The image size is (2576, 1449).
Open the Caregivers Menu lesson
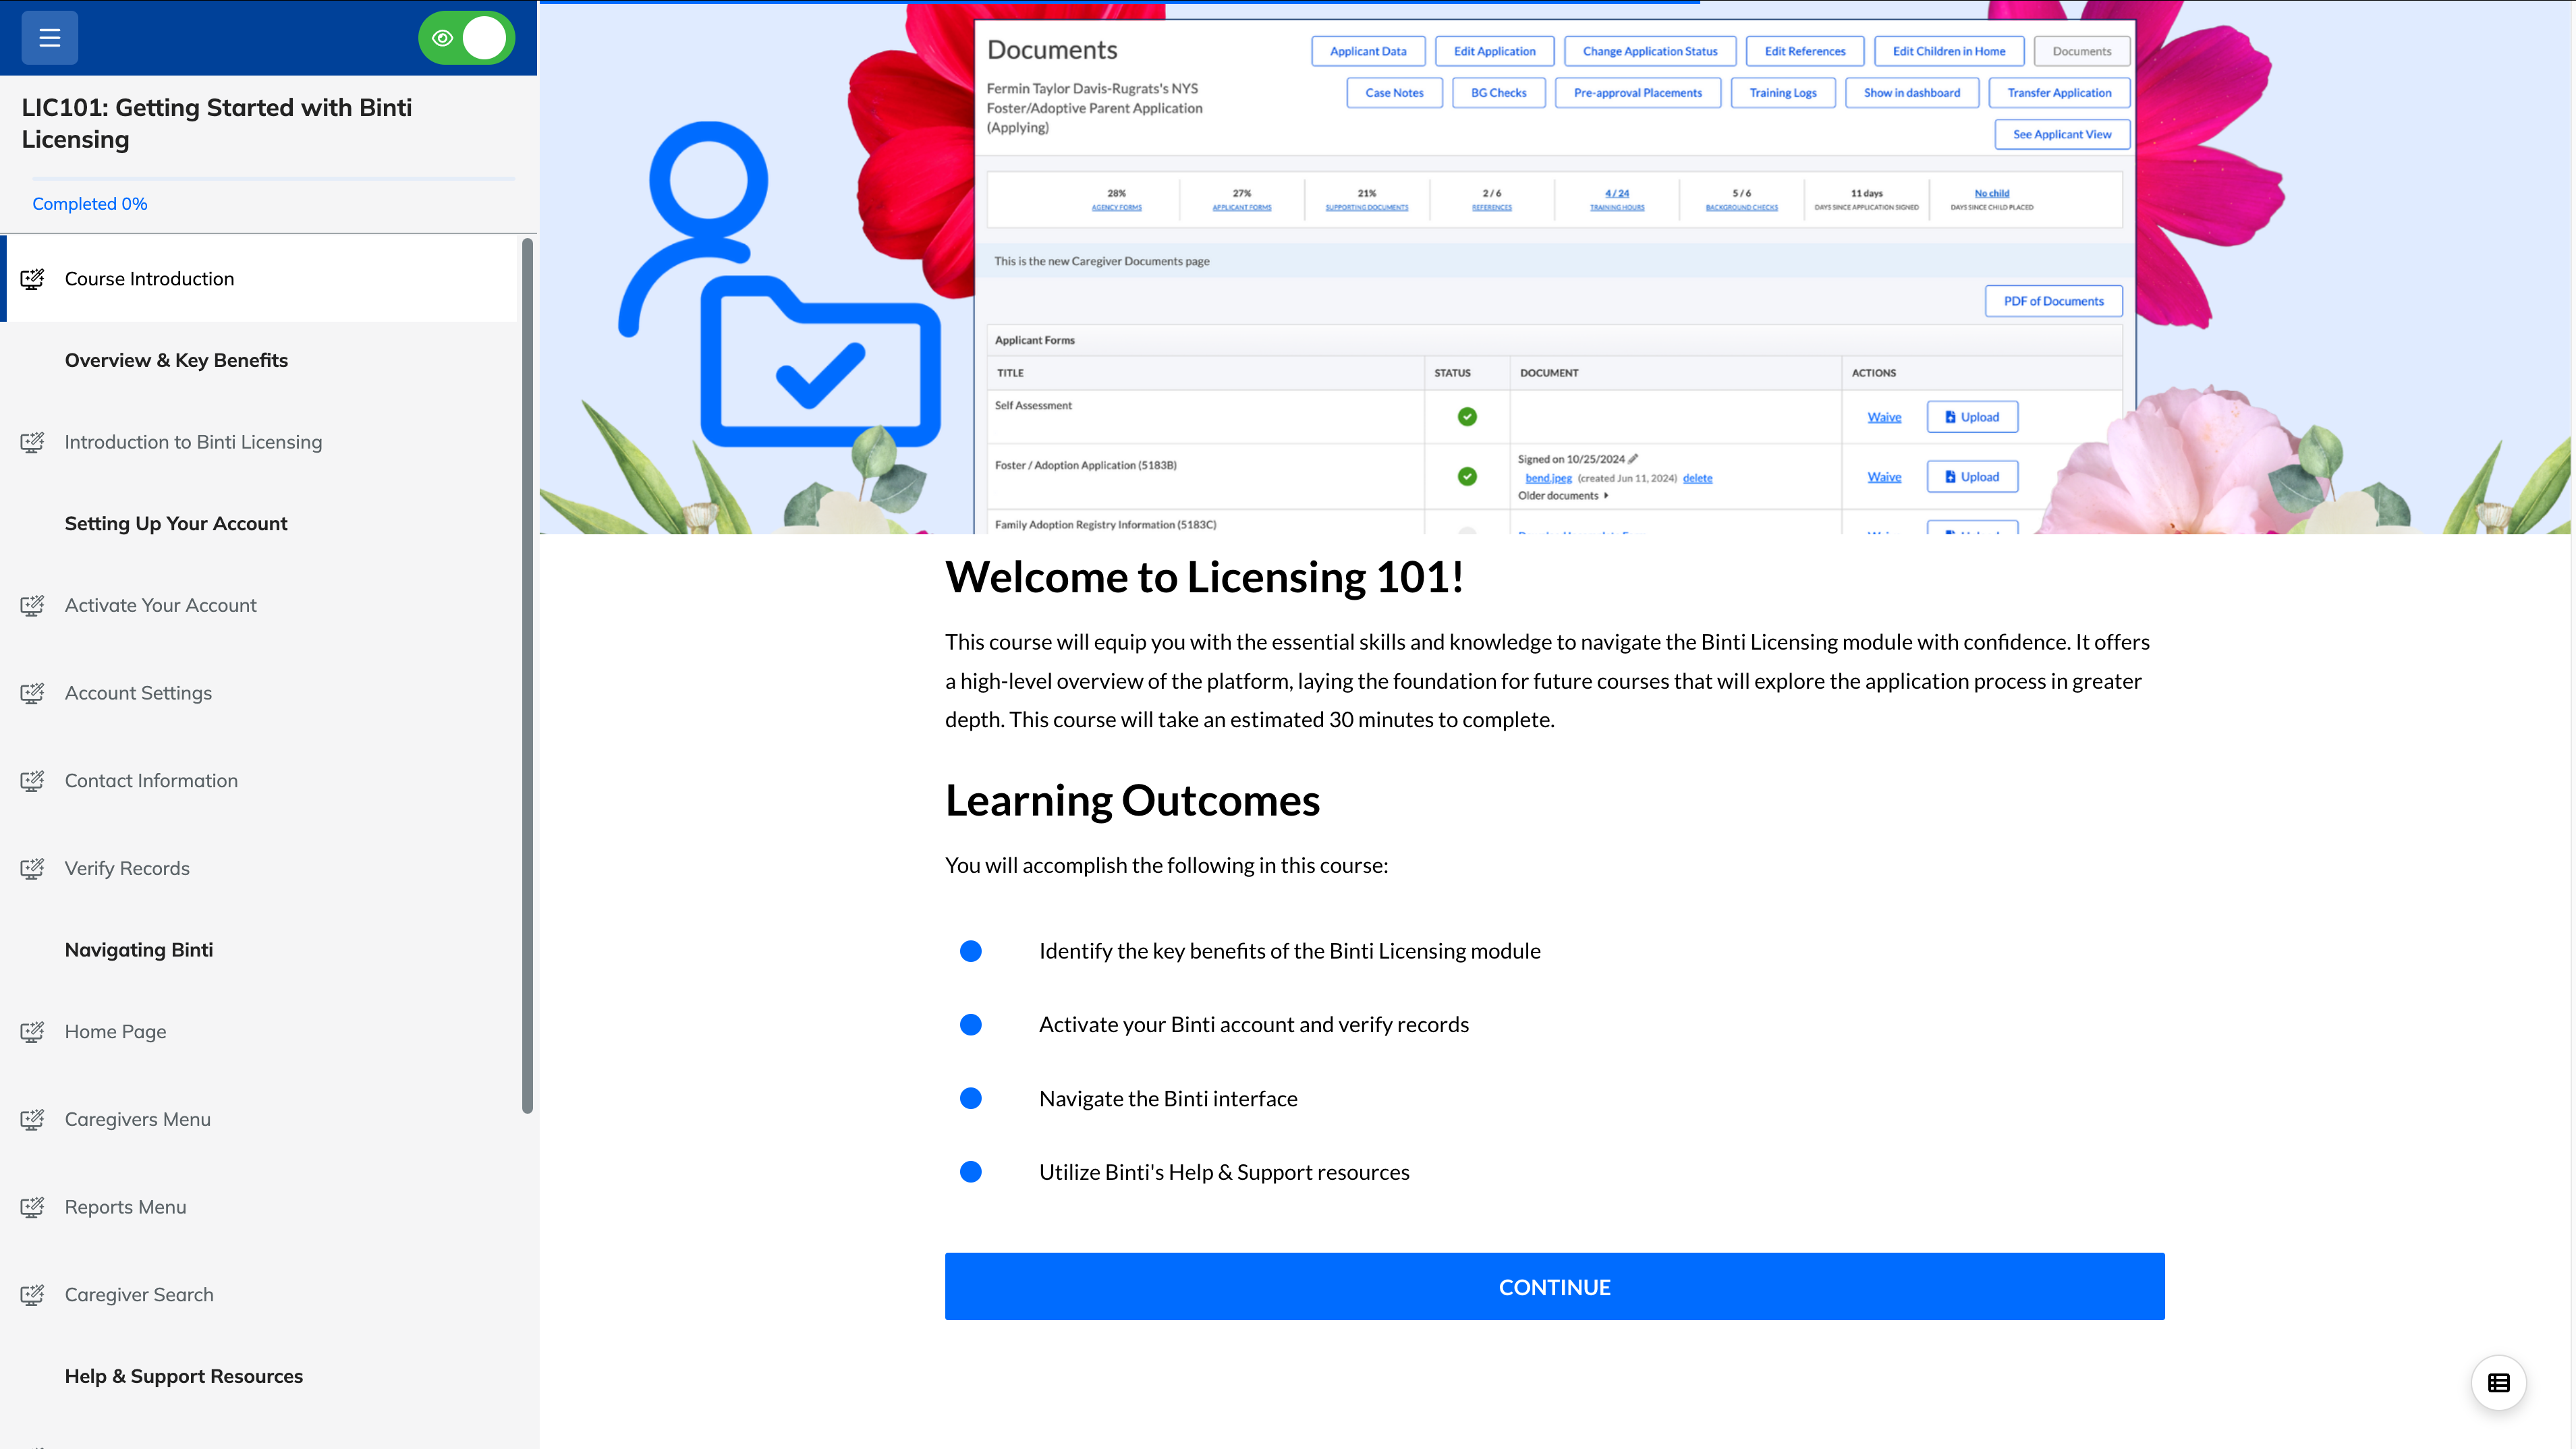[x=260, y=1119]
